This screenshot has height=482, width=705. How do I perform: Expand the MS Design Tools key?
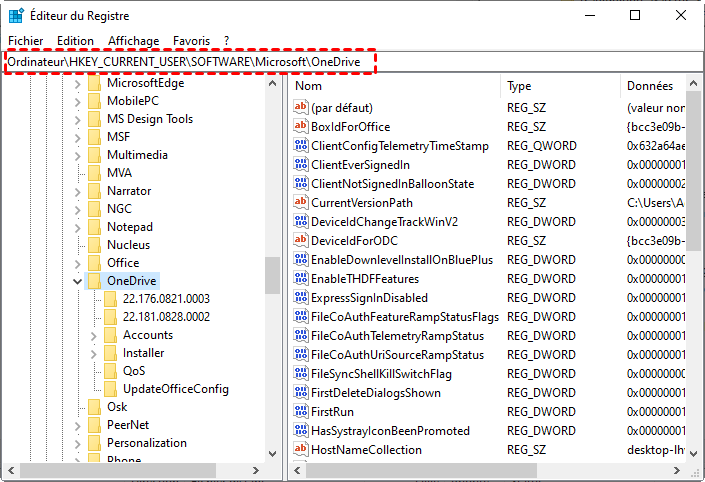[x=77, y=120]
